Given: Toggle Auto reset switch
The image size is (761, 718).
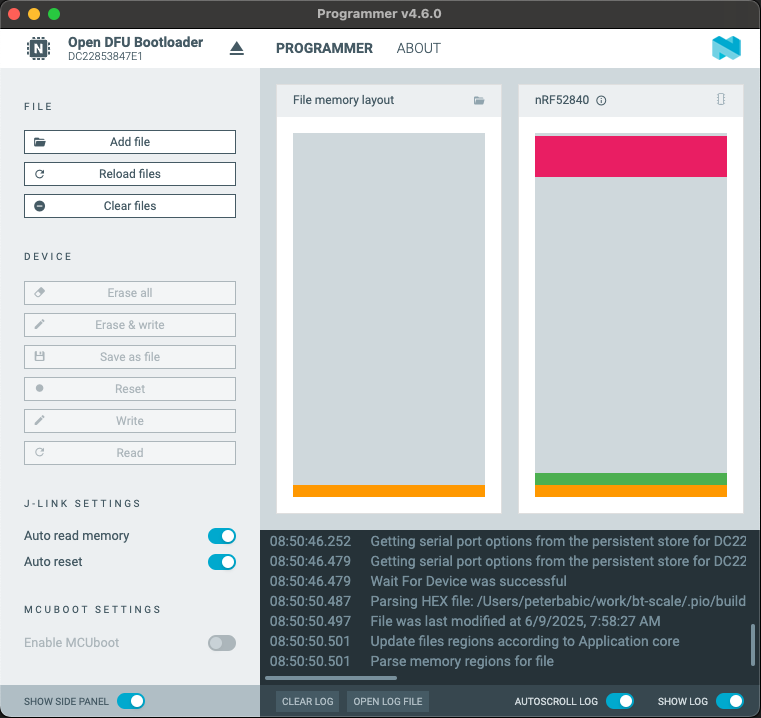Looking at the screenshot, I should point(222,562).
